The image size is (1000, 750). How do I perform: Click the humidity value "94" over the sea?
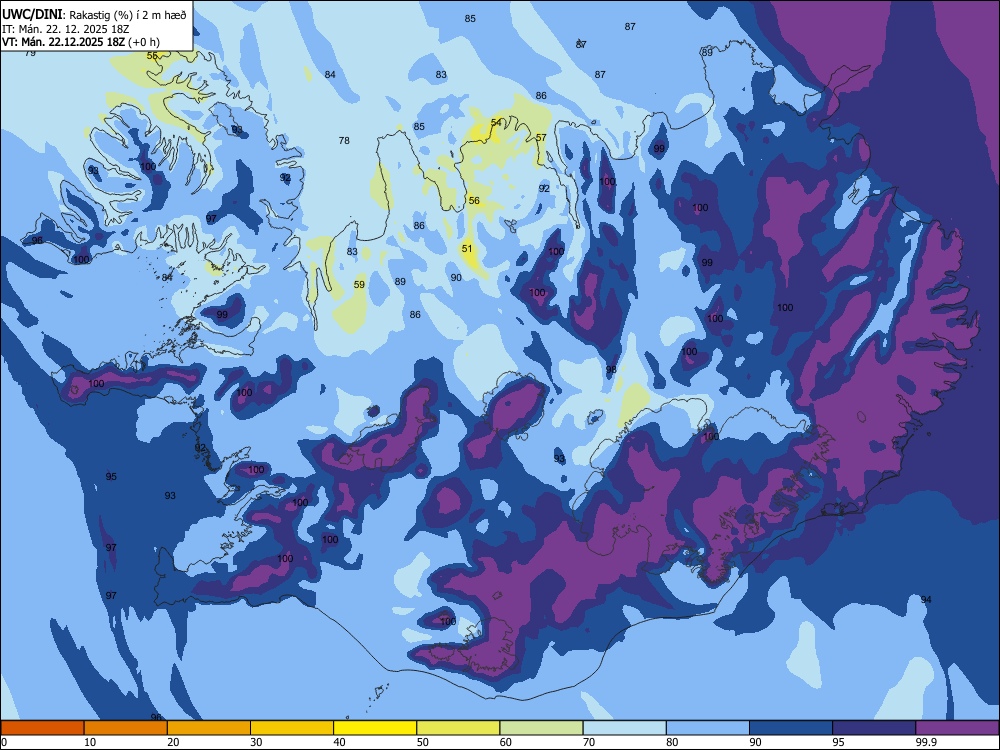[926, 599]
